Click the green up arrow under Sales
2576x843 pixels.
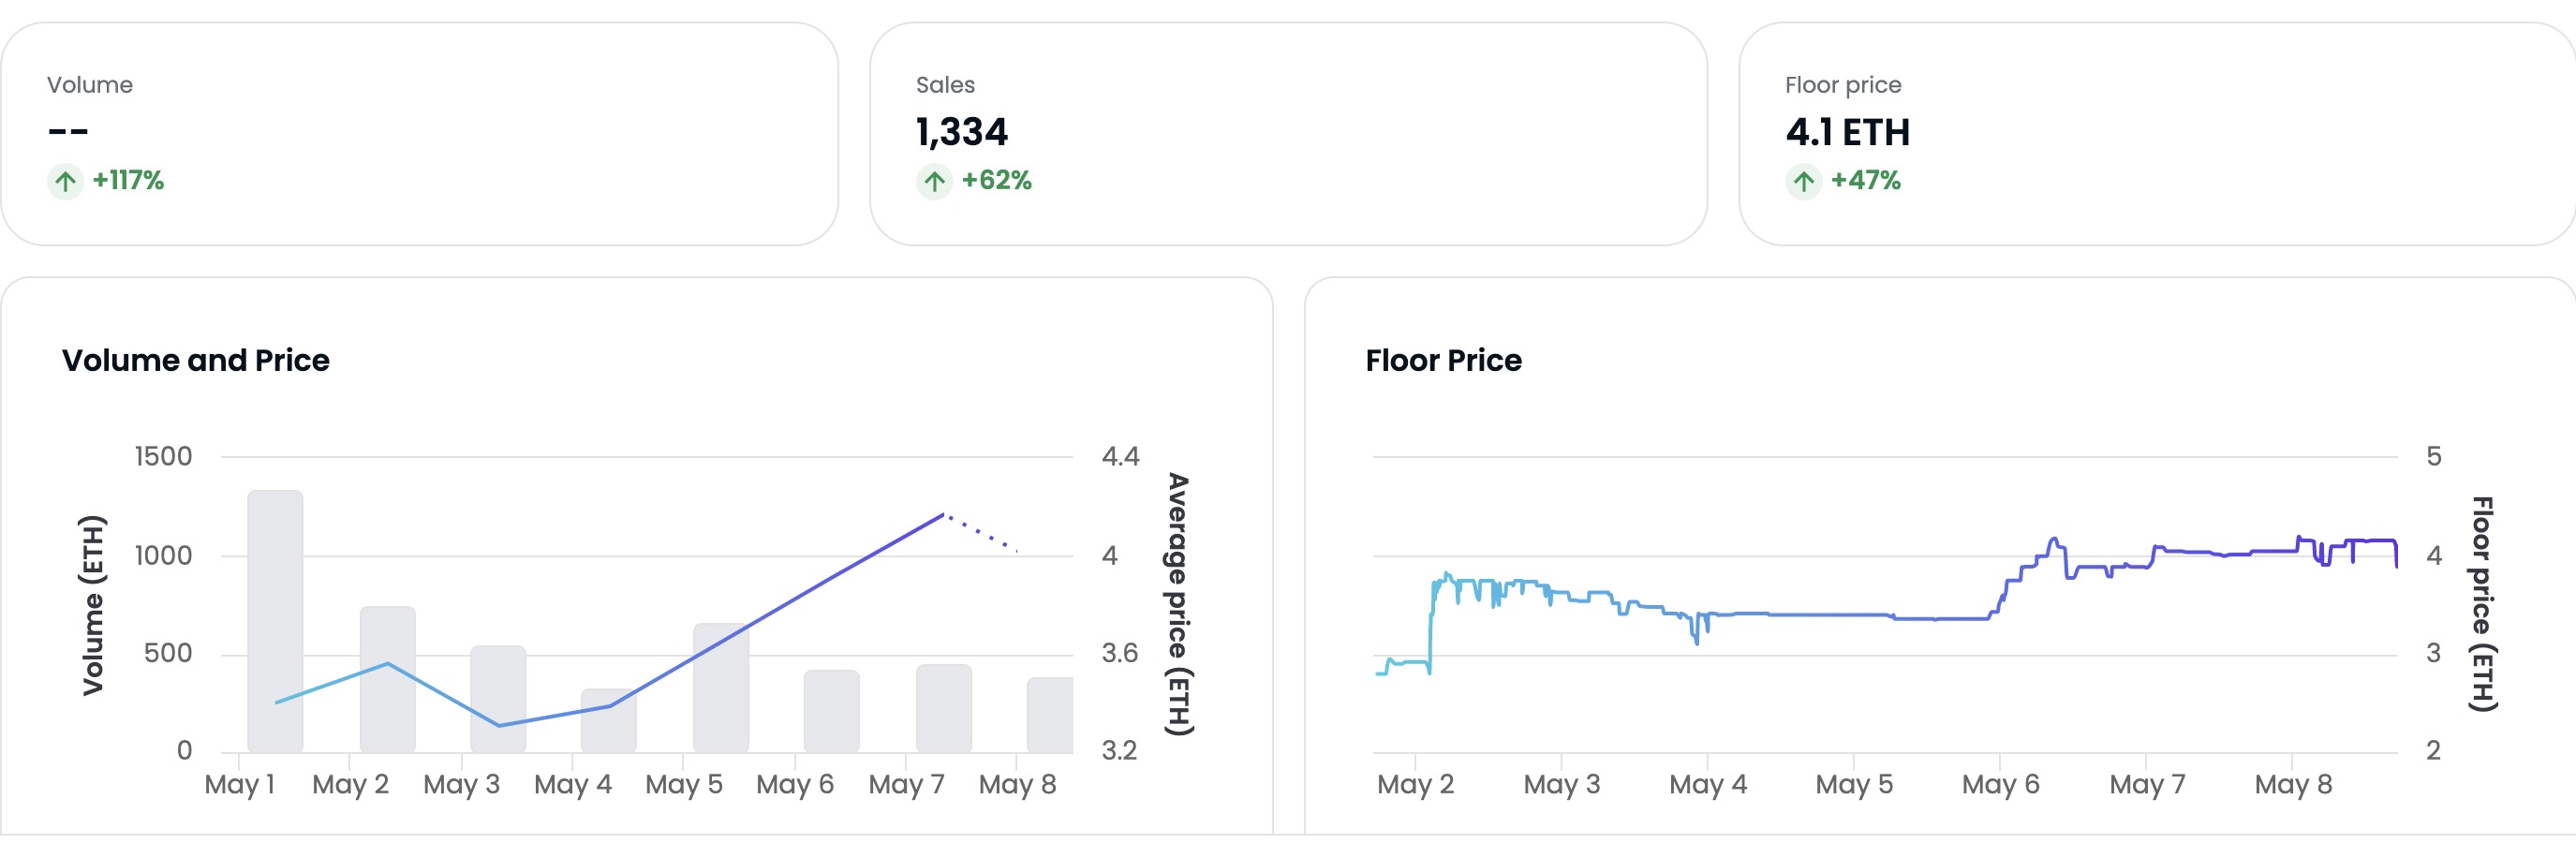pos(934,181)
